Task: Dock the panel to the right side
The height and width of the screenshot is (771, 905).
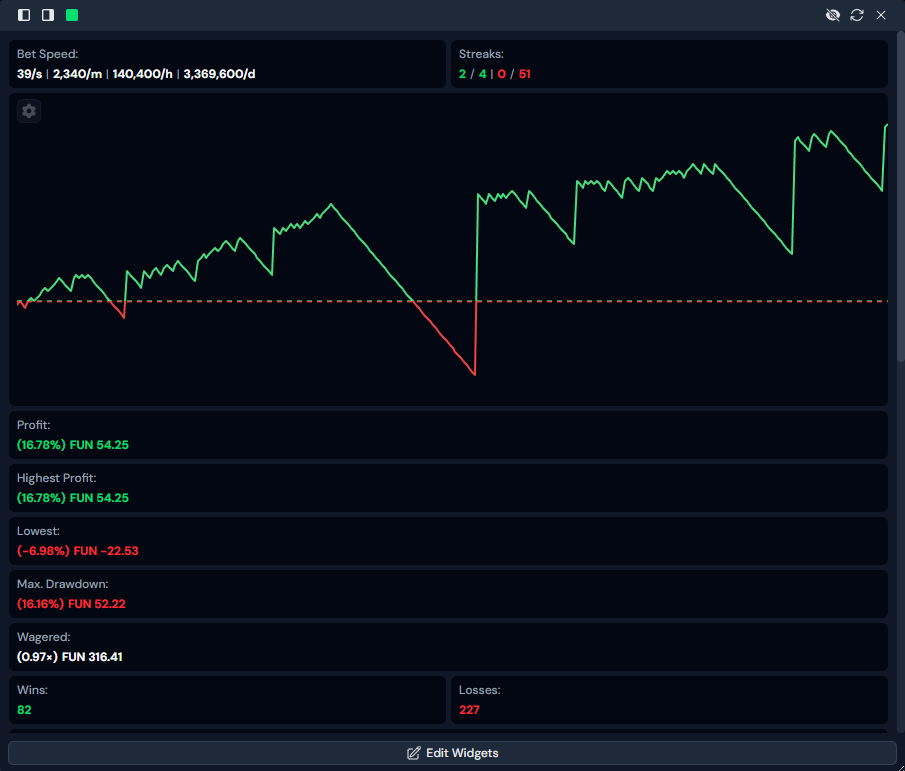Action: pyautogui.click(x=47, y=15)
